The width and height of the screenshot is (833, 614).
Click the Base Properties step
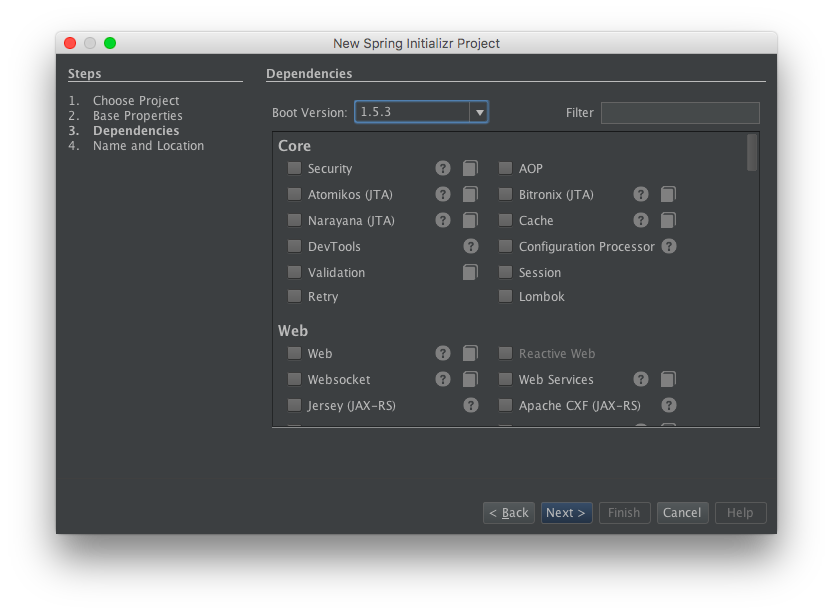point(138,115)
